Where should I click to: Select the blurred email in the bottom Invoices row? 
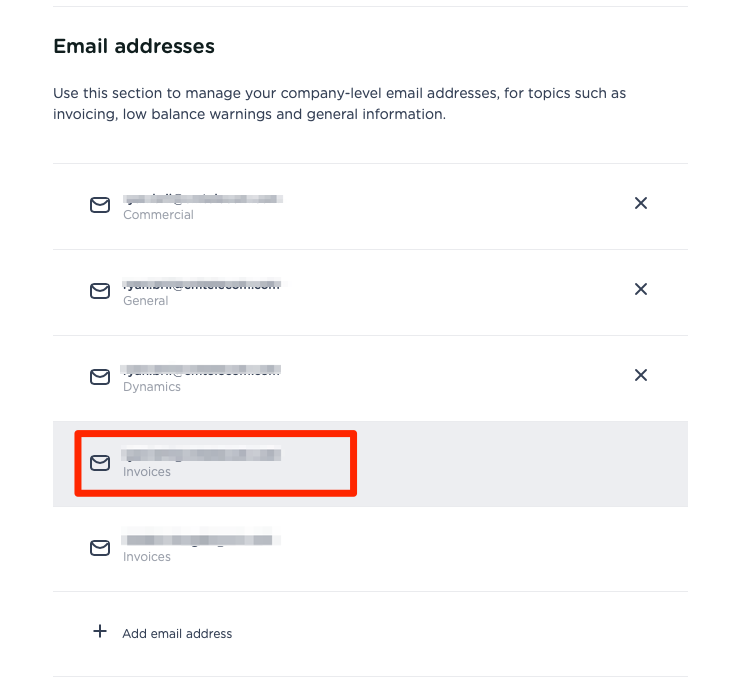[198, 541]
